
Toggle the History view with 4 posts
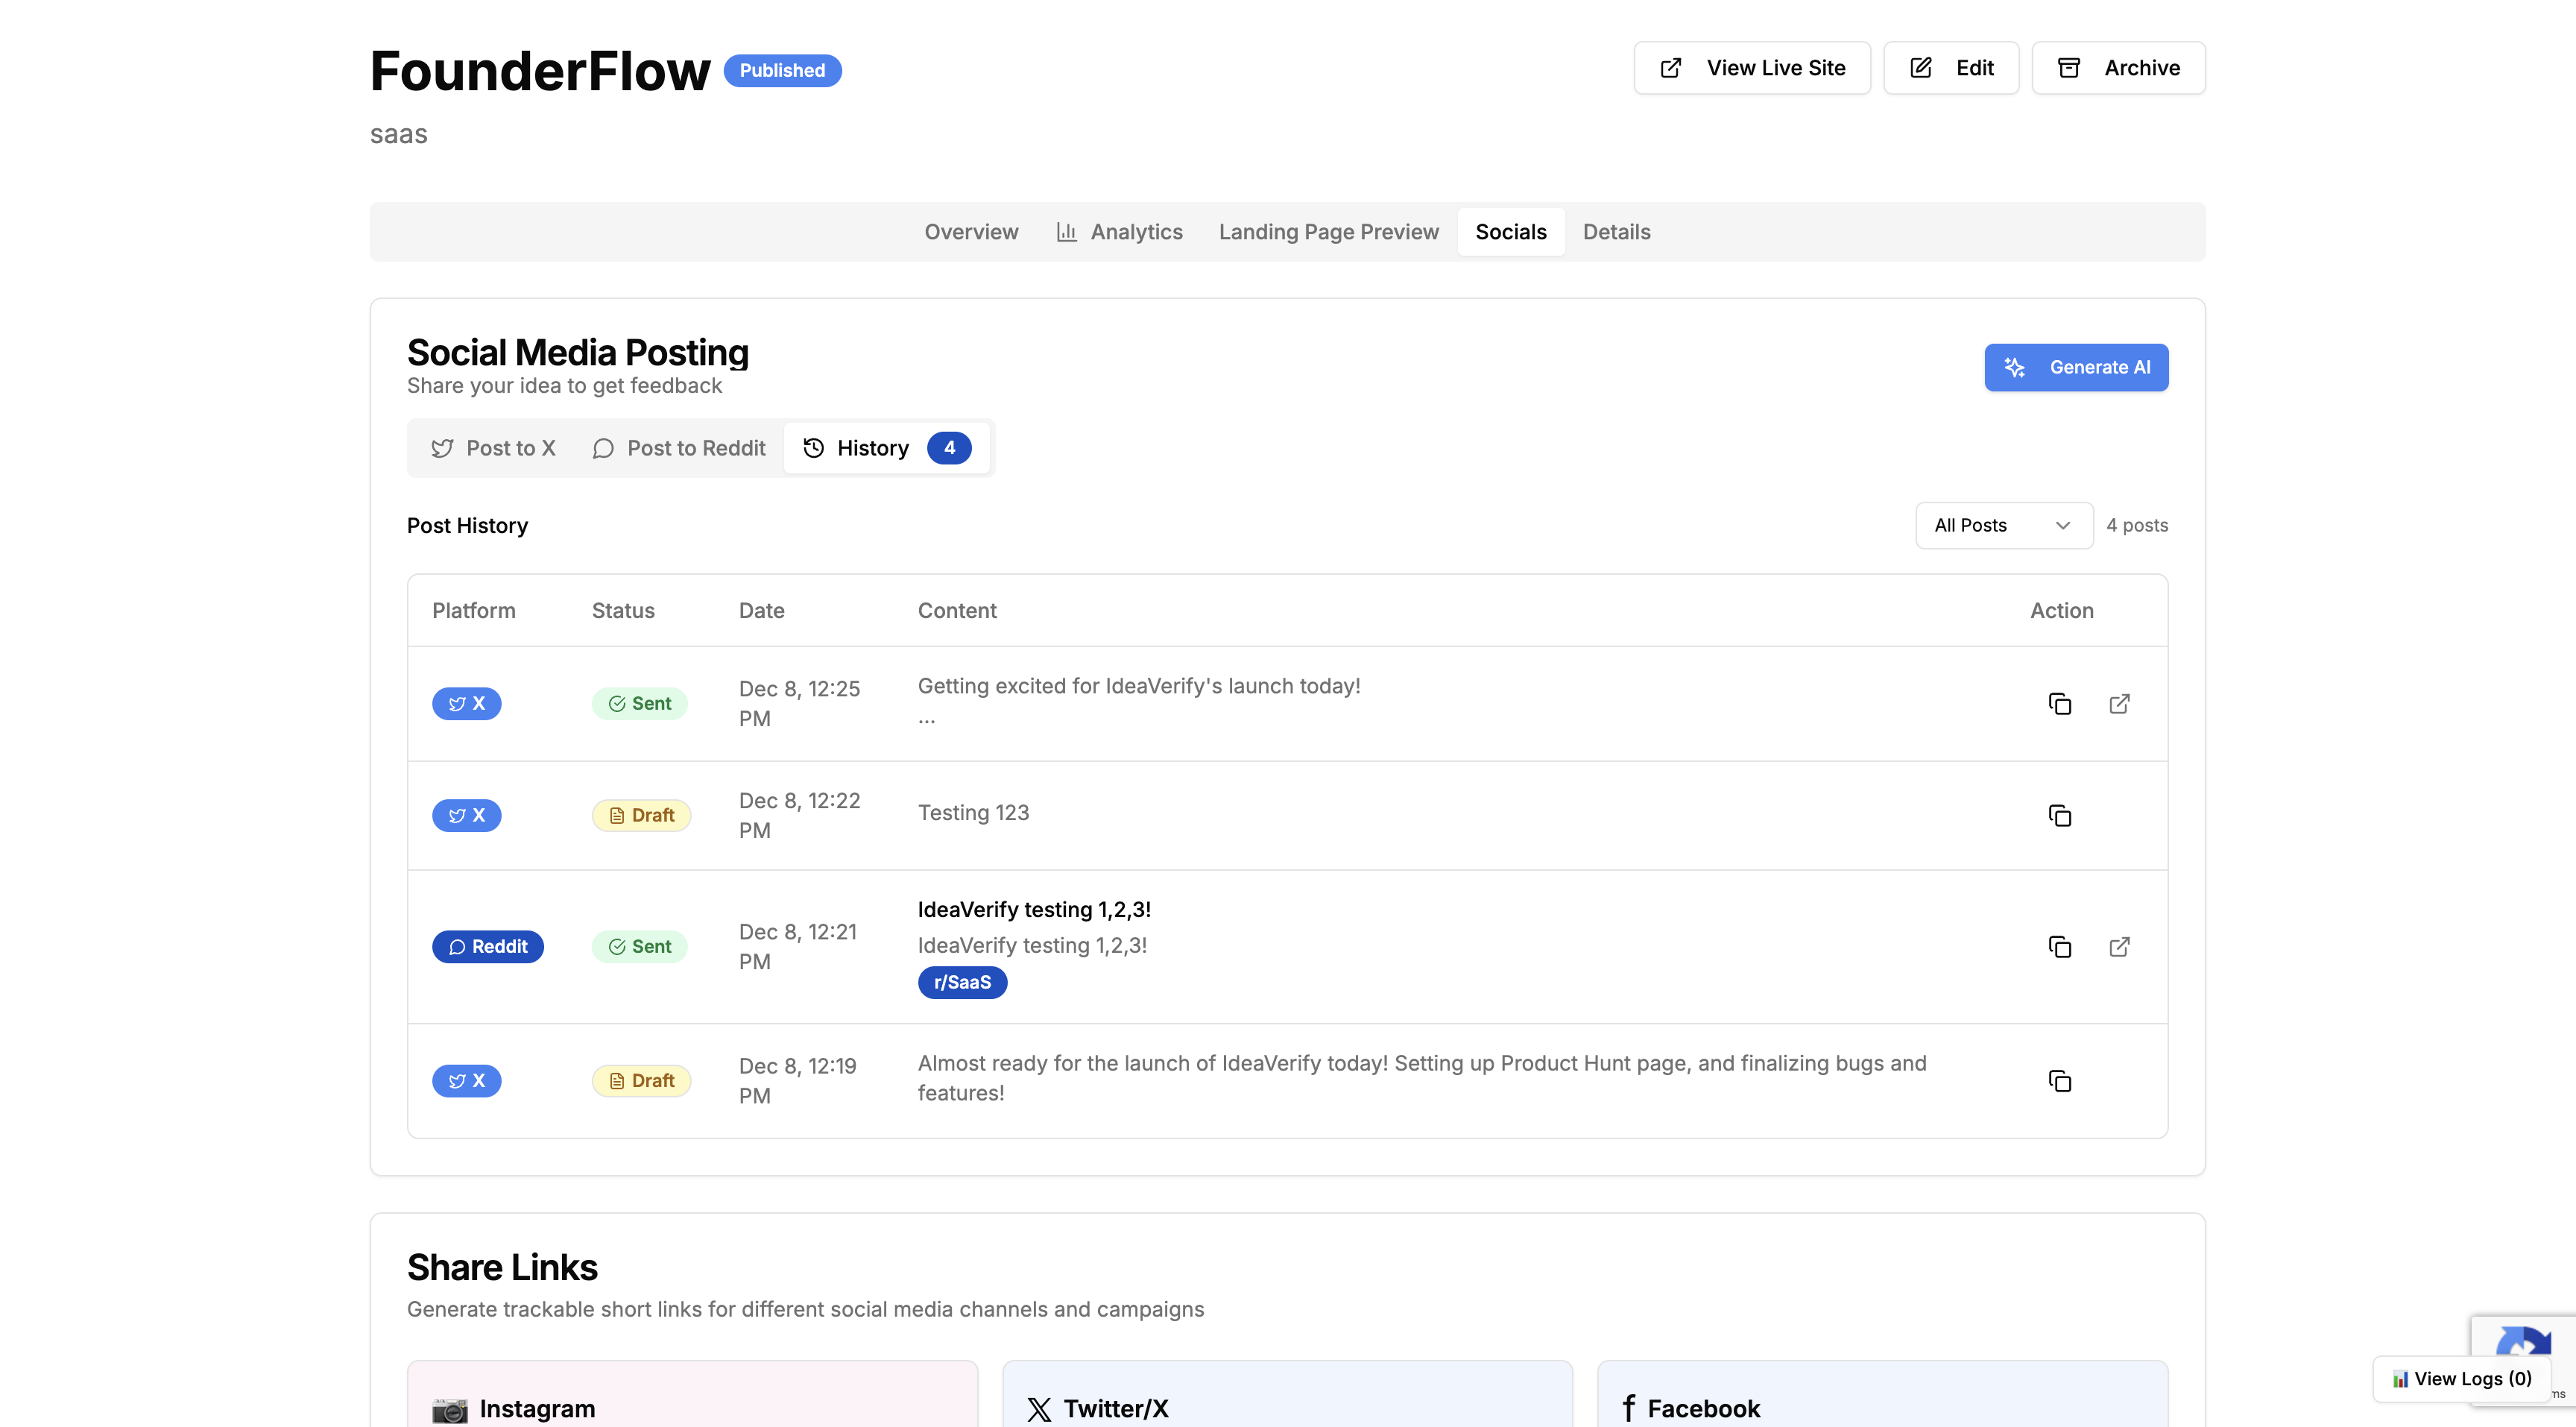click(x=886, y=448)
